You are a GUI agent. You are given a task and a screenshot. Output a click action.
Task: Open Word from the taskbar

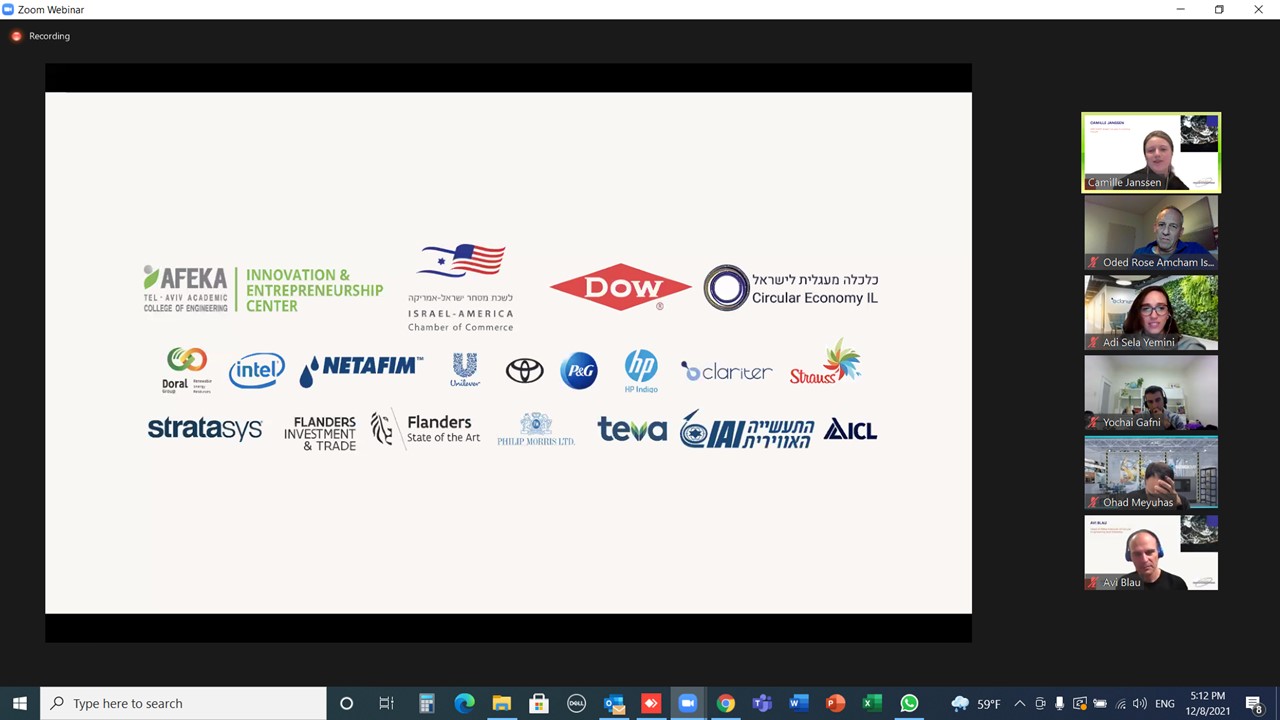[798, 703]
